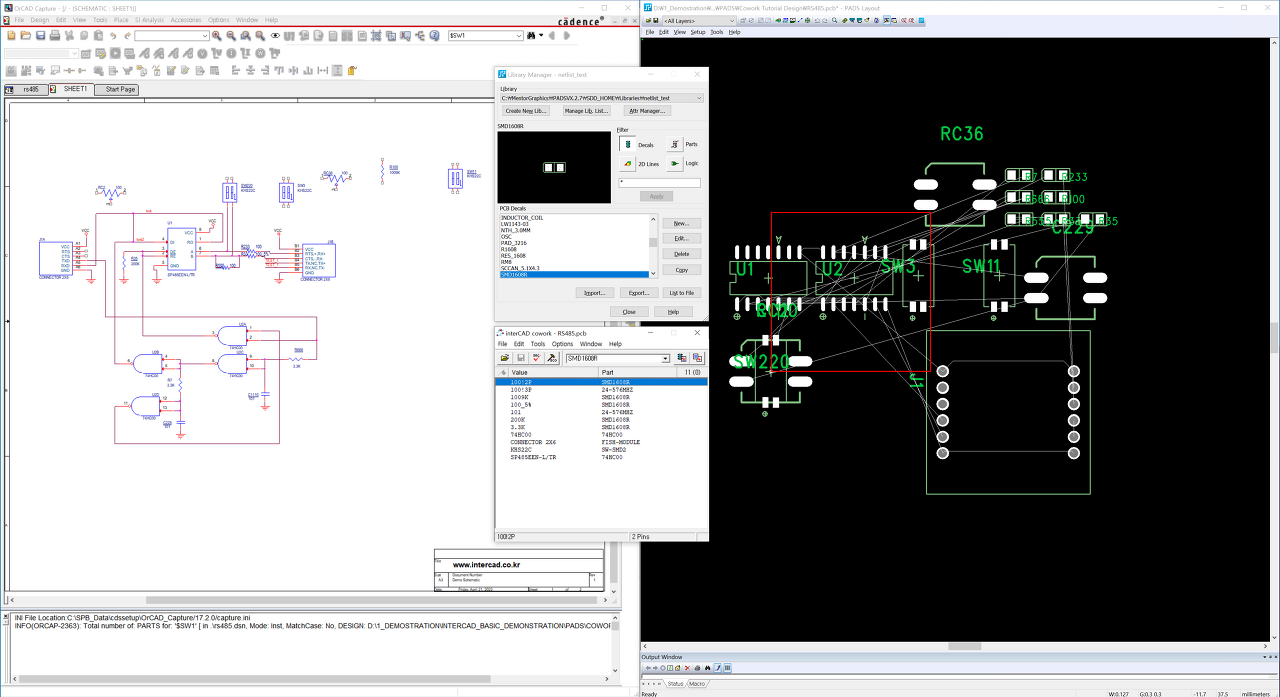The width and height of the screenshot is (1280, 697).
Task: Open the arrow next to the binoculars Find icon
Action: [x=541, y=35]
